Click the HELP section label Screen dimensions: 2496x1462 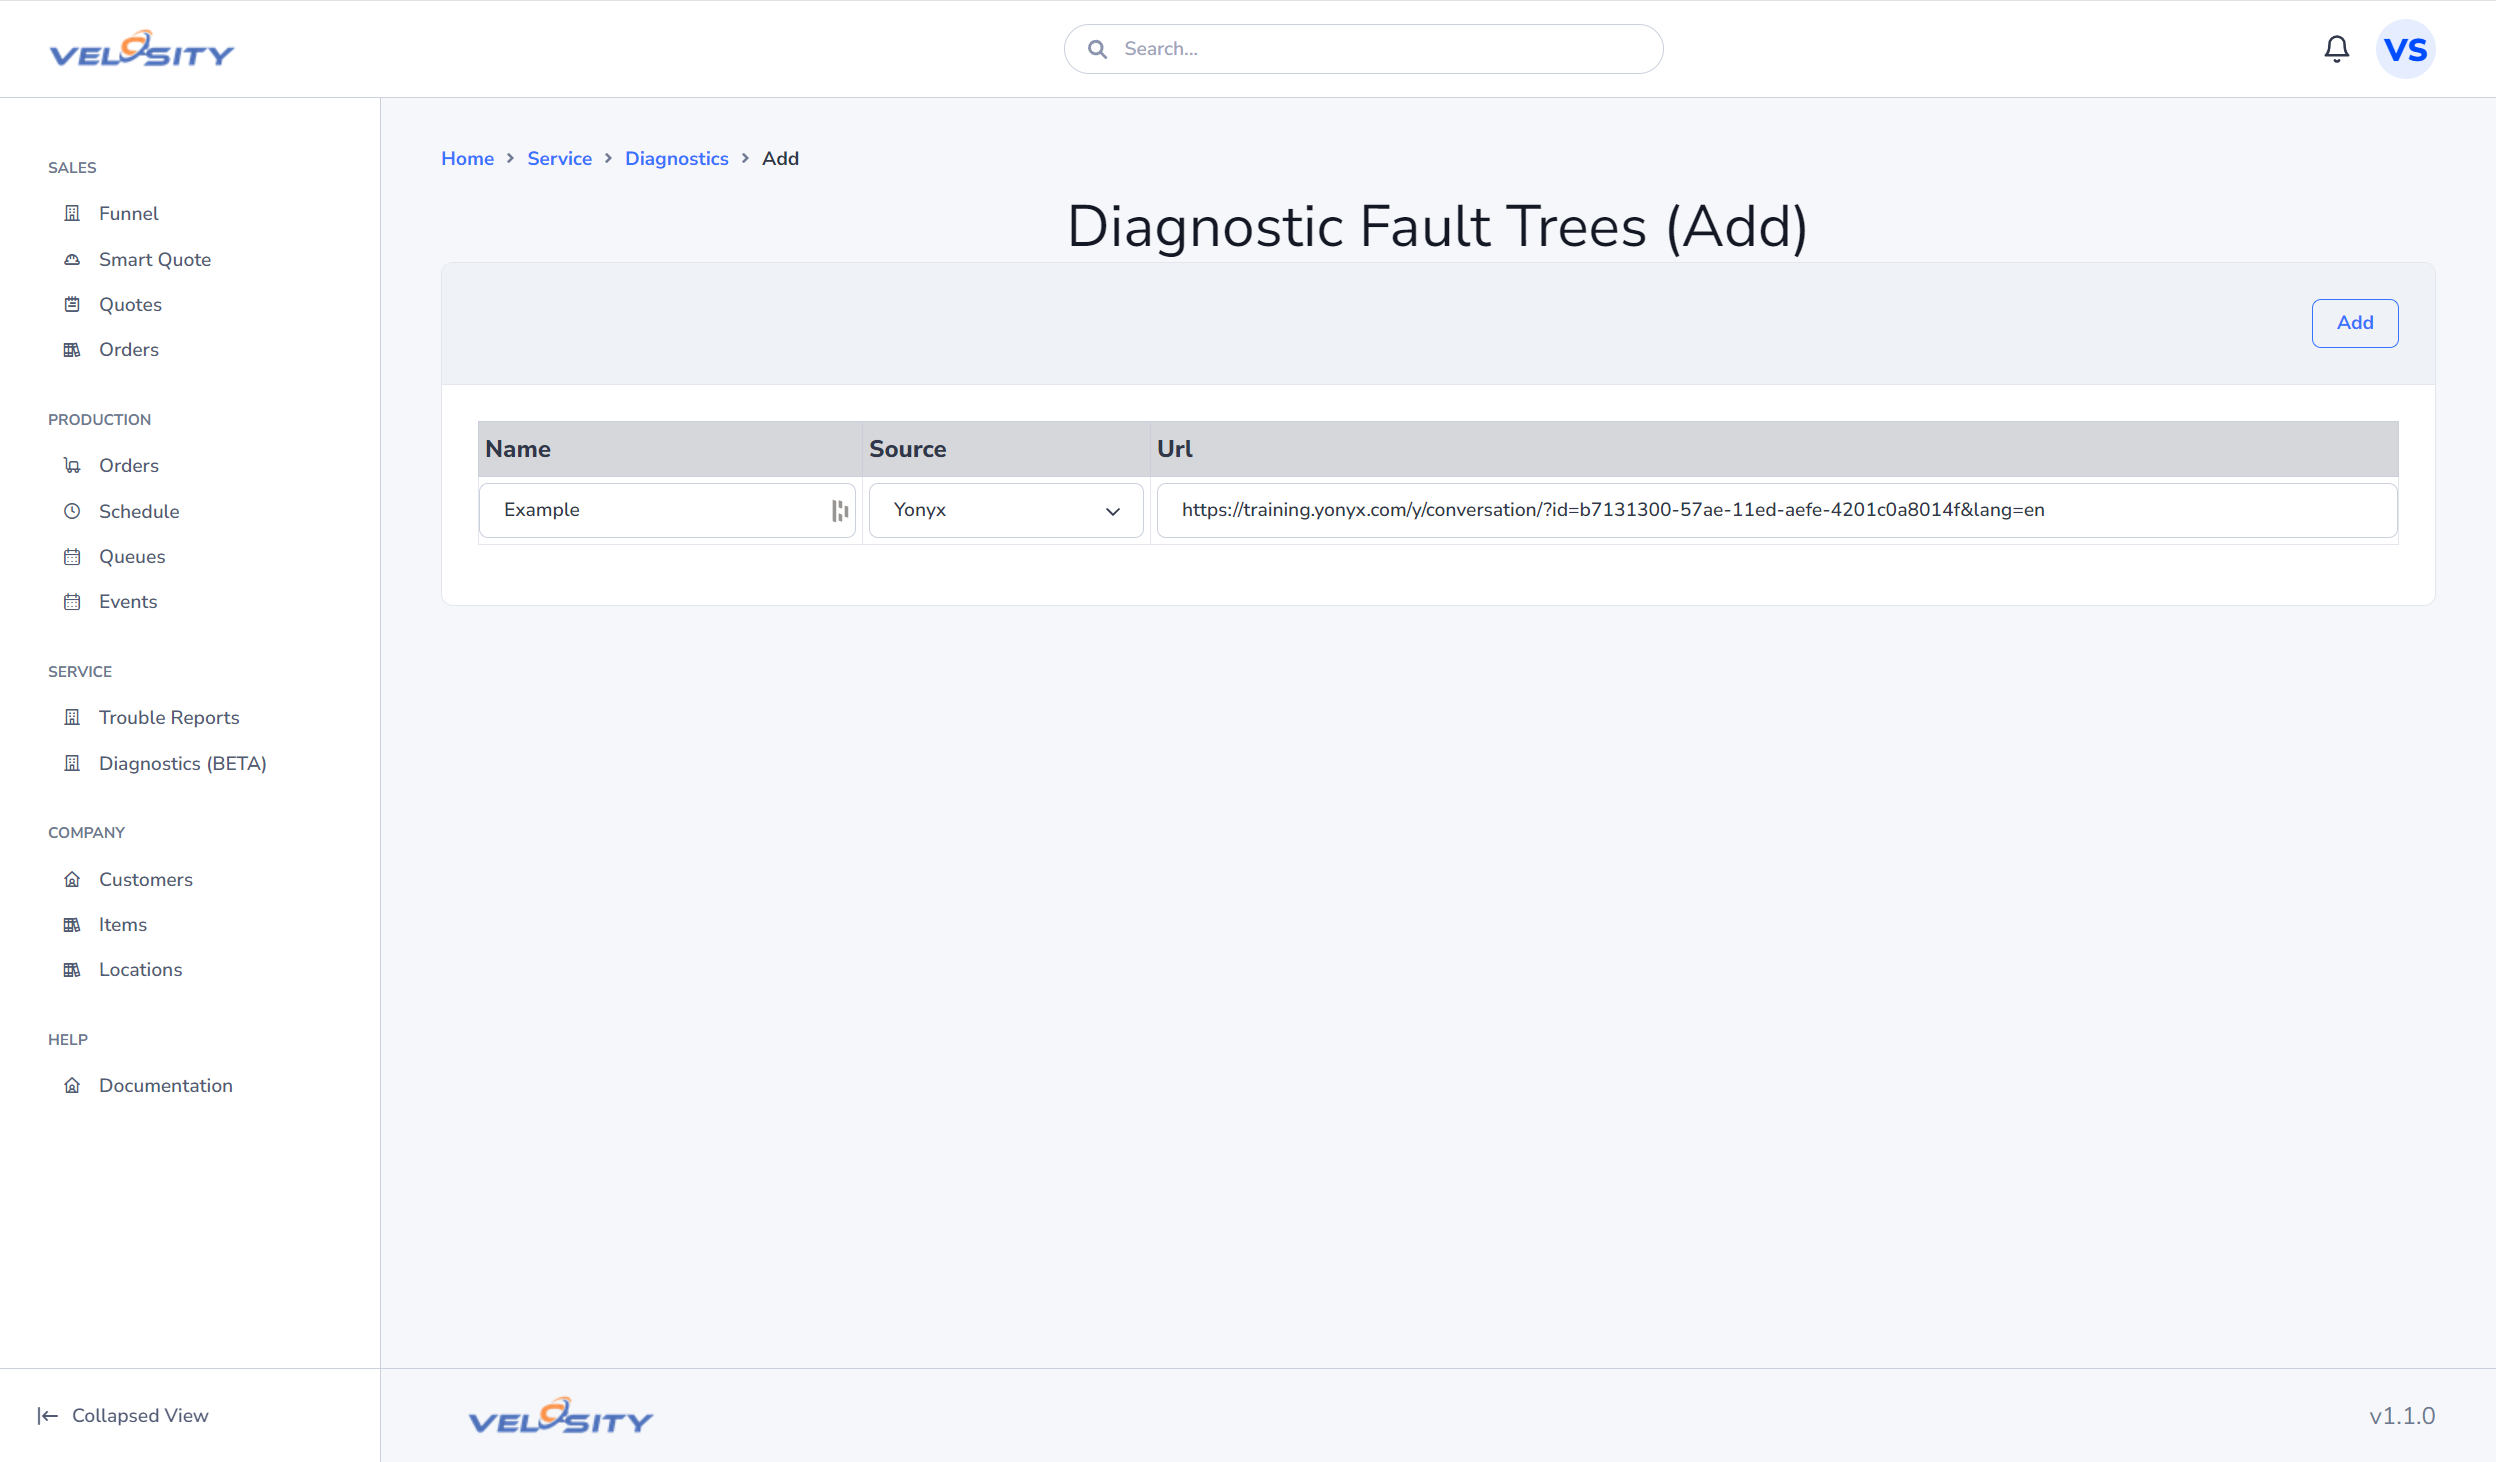click(68, 1039)
